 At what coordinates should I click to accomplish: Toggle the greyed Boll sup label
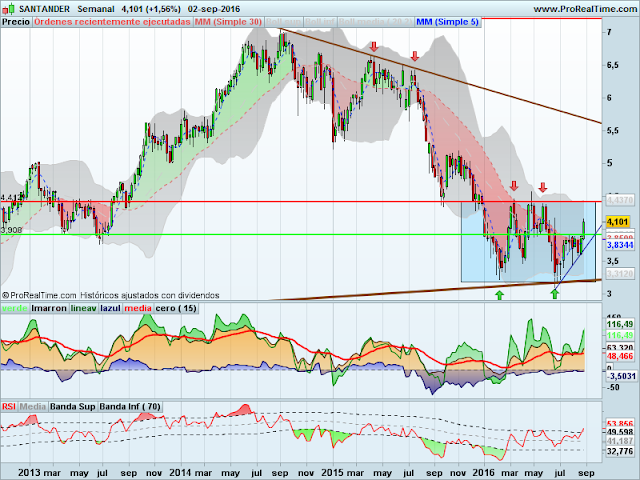click(x=284, y=22)
